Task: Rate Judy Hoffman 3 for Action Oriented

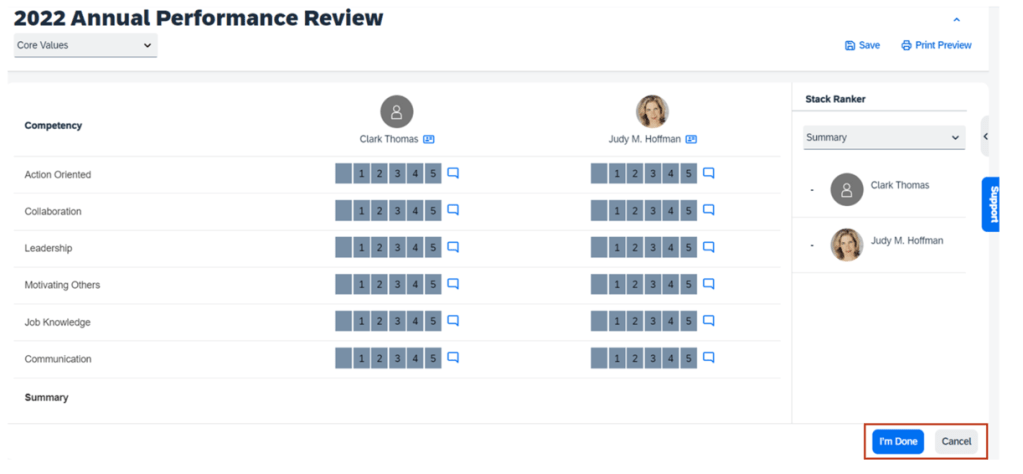Action: (653, 174)
